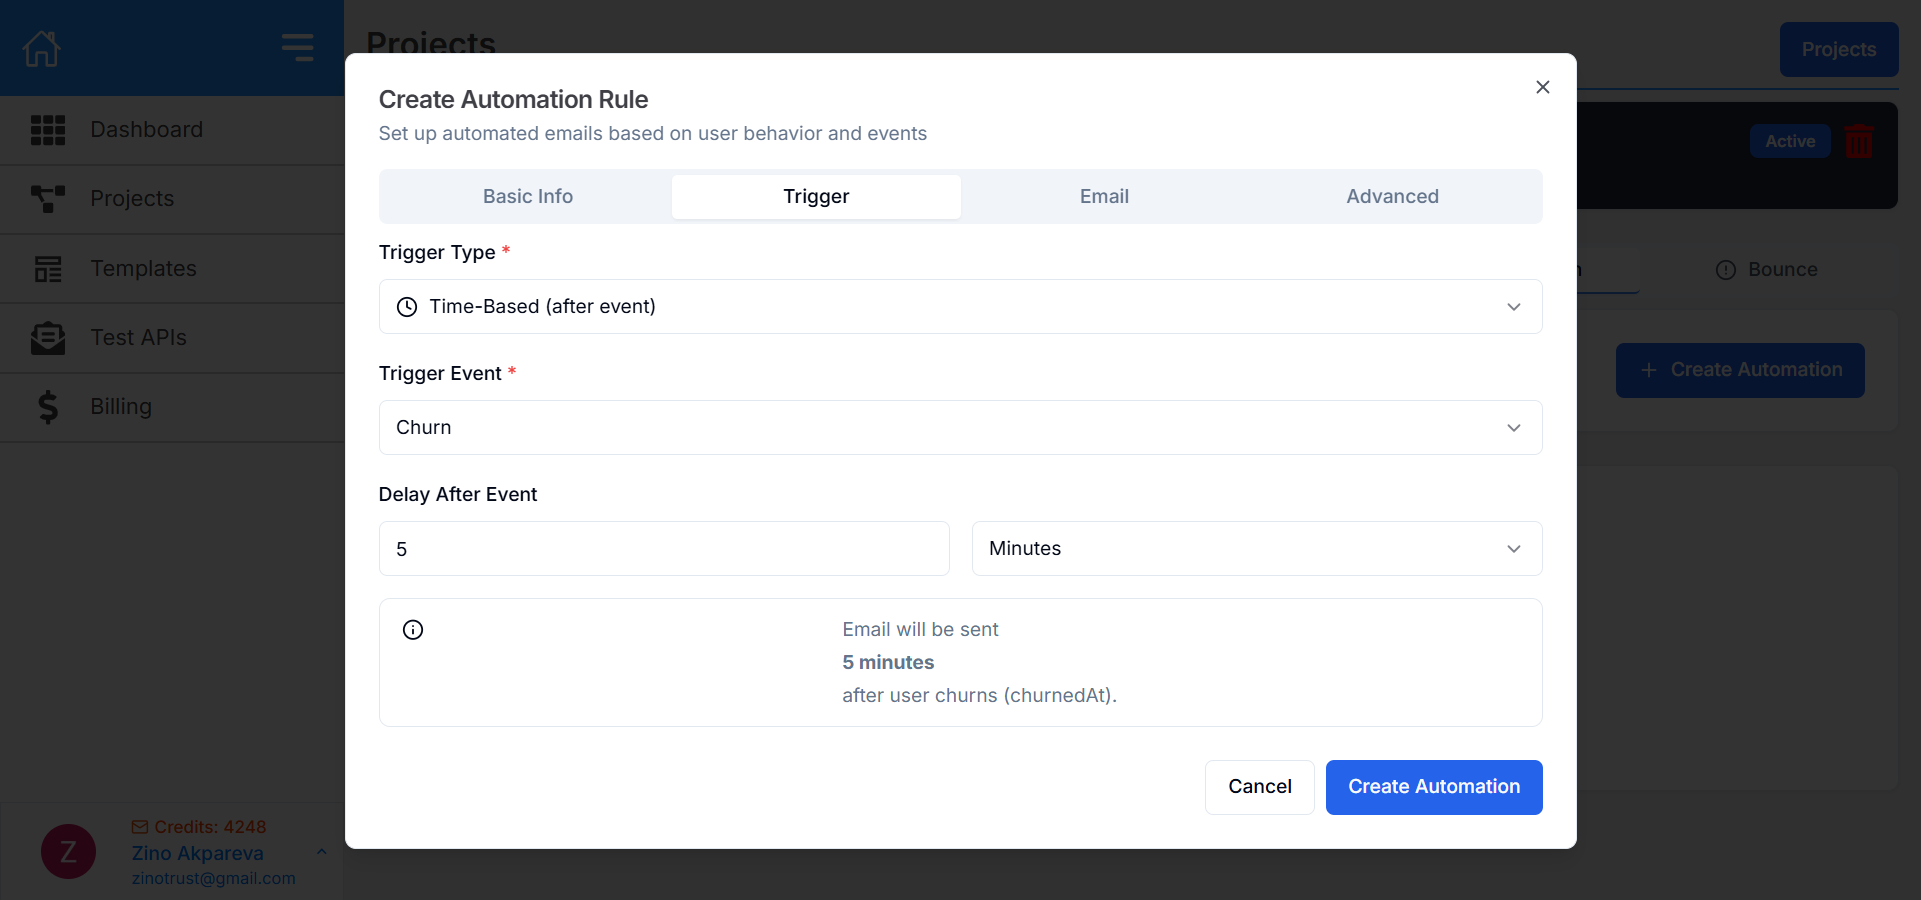Screen dimensions: 1921x900
Task: Collapse the user profile chevron near Zino Akpareva
Action: pos(321,853)
